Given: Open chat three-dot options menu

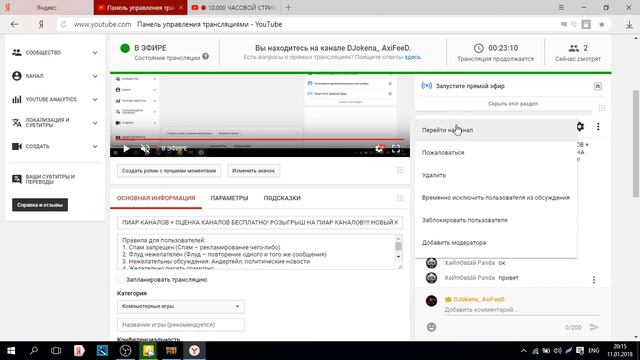Looking at the screenshot, I should [x=598, y=127].
